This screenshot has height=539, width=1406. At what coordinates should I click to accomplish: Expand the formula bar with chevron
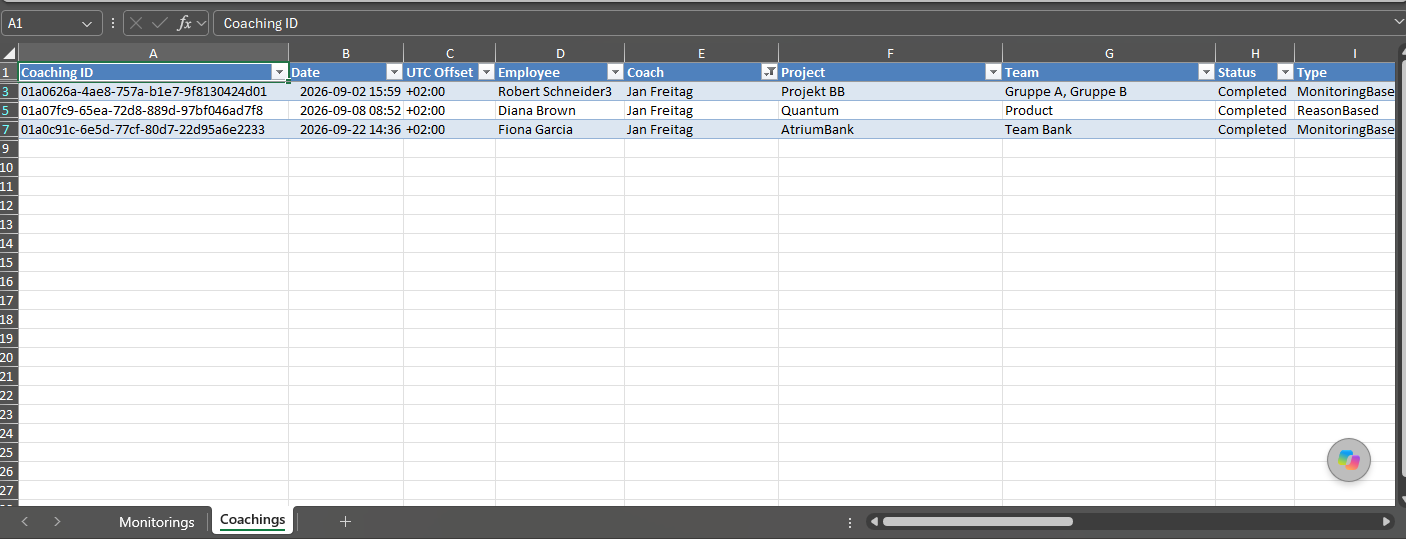[x=1398, y=22]
